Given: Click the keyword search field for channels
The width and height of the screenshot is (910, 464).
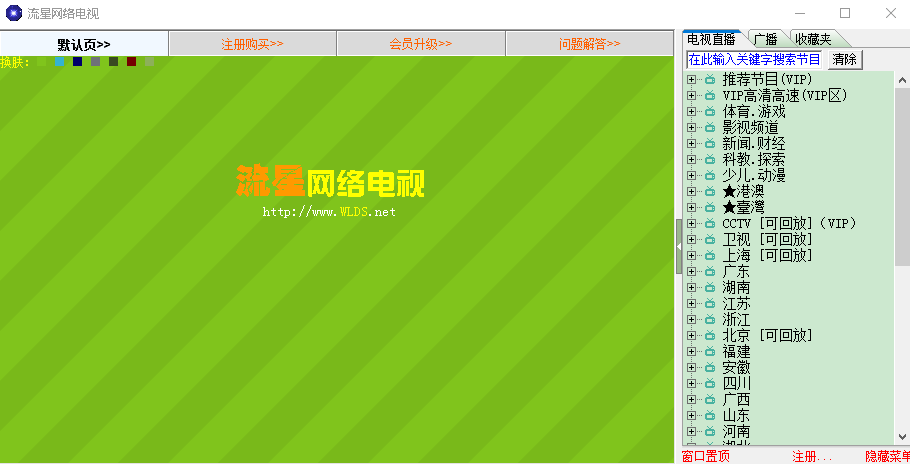Looking at the screenshot, I should point(756,60).
